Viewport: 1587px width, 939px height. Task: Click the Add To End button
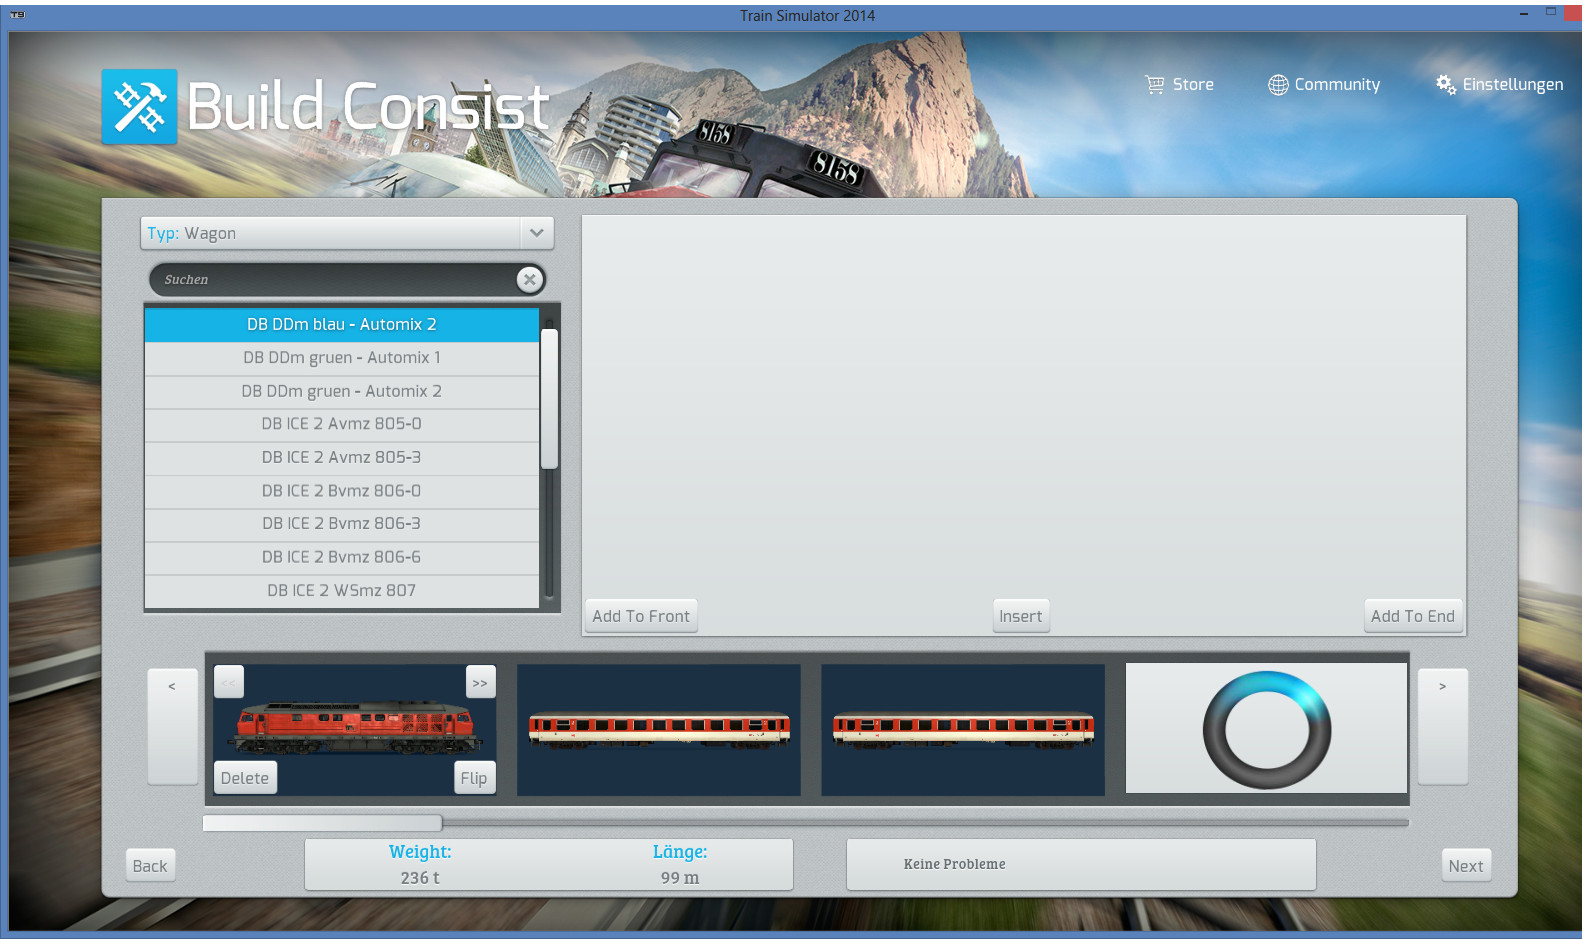1413,616
